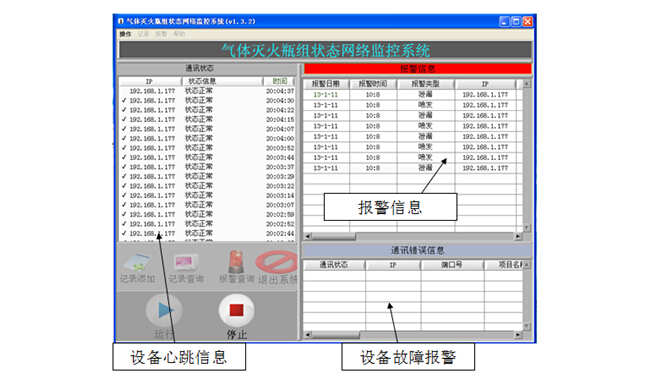The height and width of the screenshot is (378, 661).
Task: Click alarm table's right horizontal scroll arrow
Action: click(518, 236)
